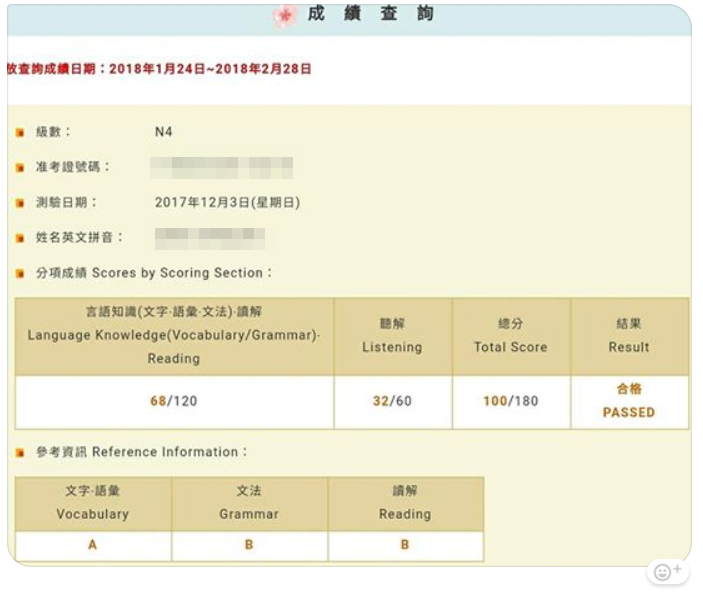Click the red query date range text
This screenshot has height=597, width=703.
point(160,69)
